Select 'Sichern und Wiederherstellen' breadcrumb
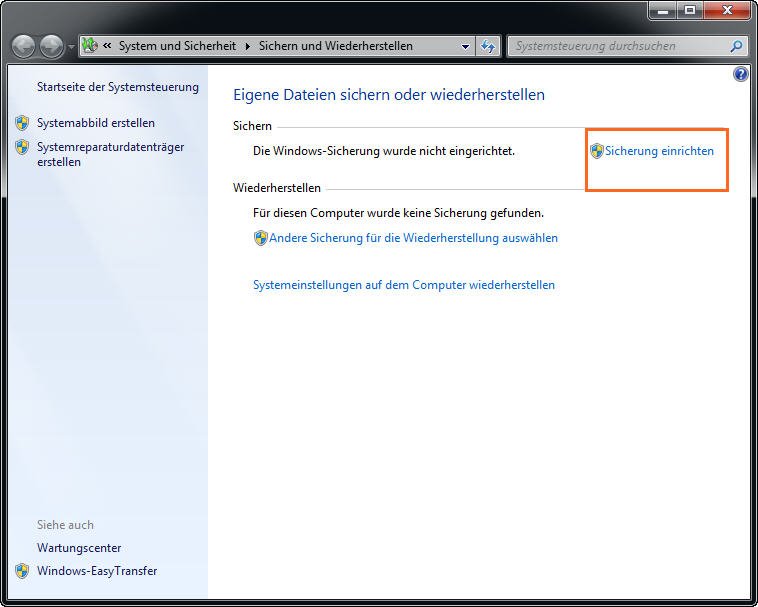 tap(335, 46)
